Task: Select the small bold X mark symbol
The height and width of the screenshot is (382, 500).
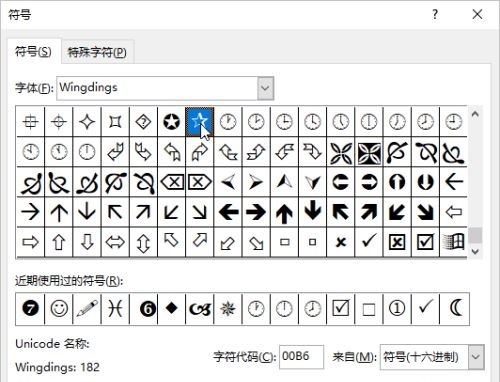Action: (x=341, y=242)
